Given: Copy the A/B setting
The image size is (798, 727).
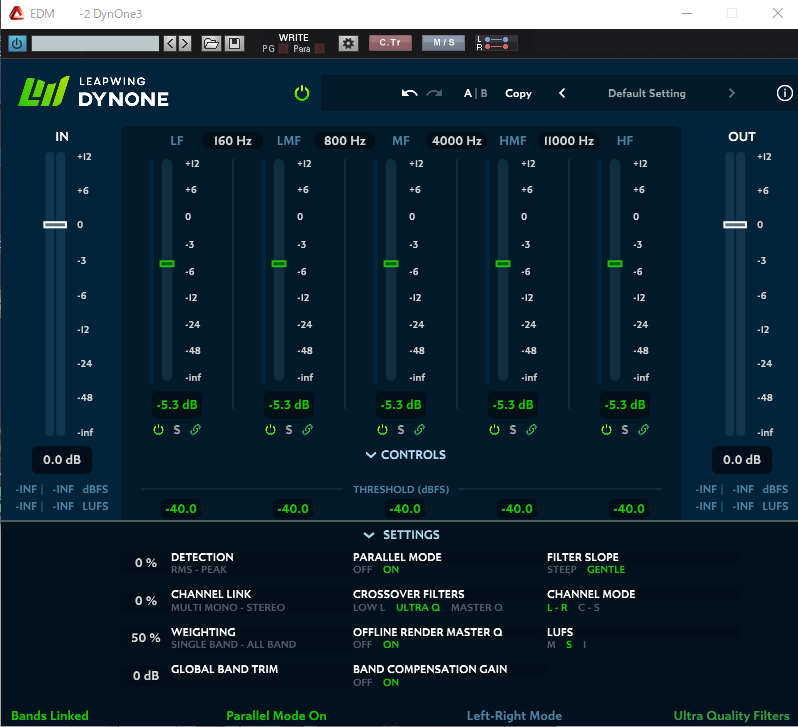Looking at the screenshot, I should 518,93.
